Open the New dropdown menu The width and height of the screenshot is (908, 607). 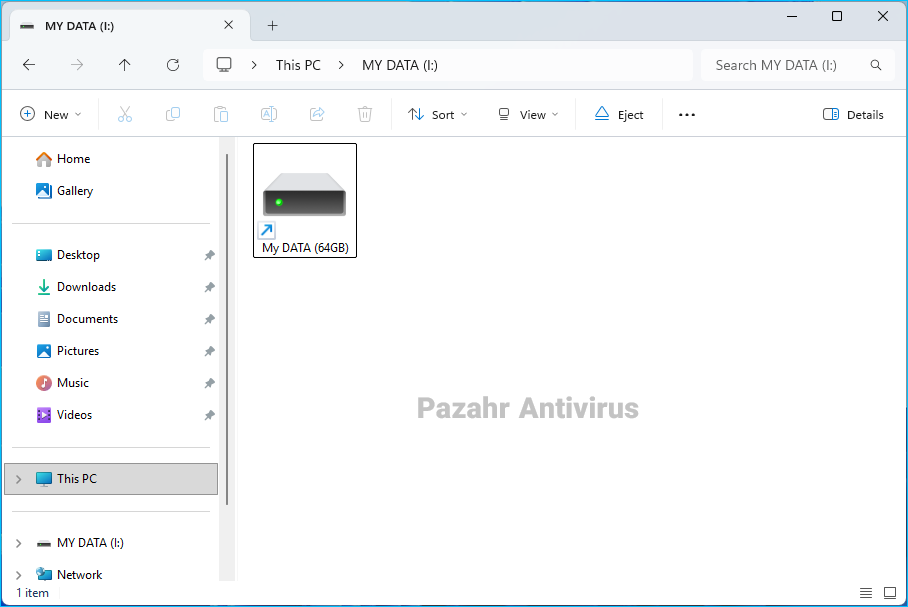pos(51,115)
